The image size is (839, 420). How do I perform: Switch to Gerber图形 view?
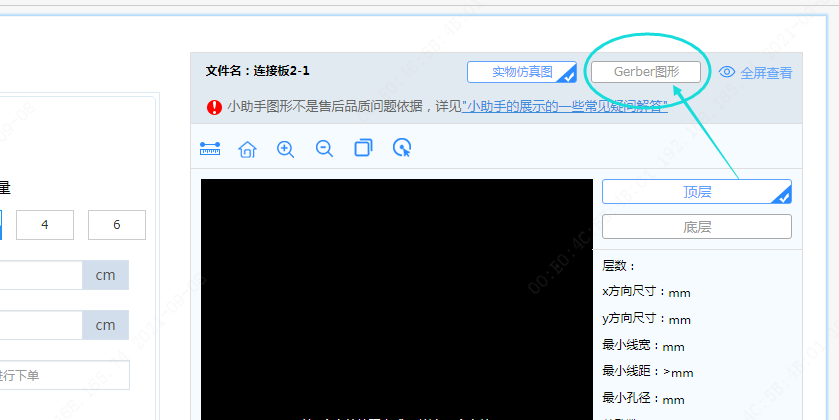pyautogui.click(x=646, y=72)
